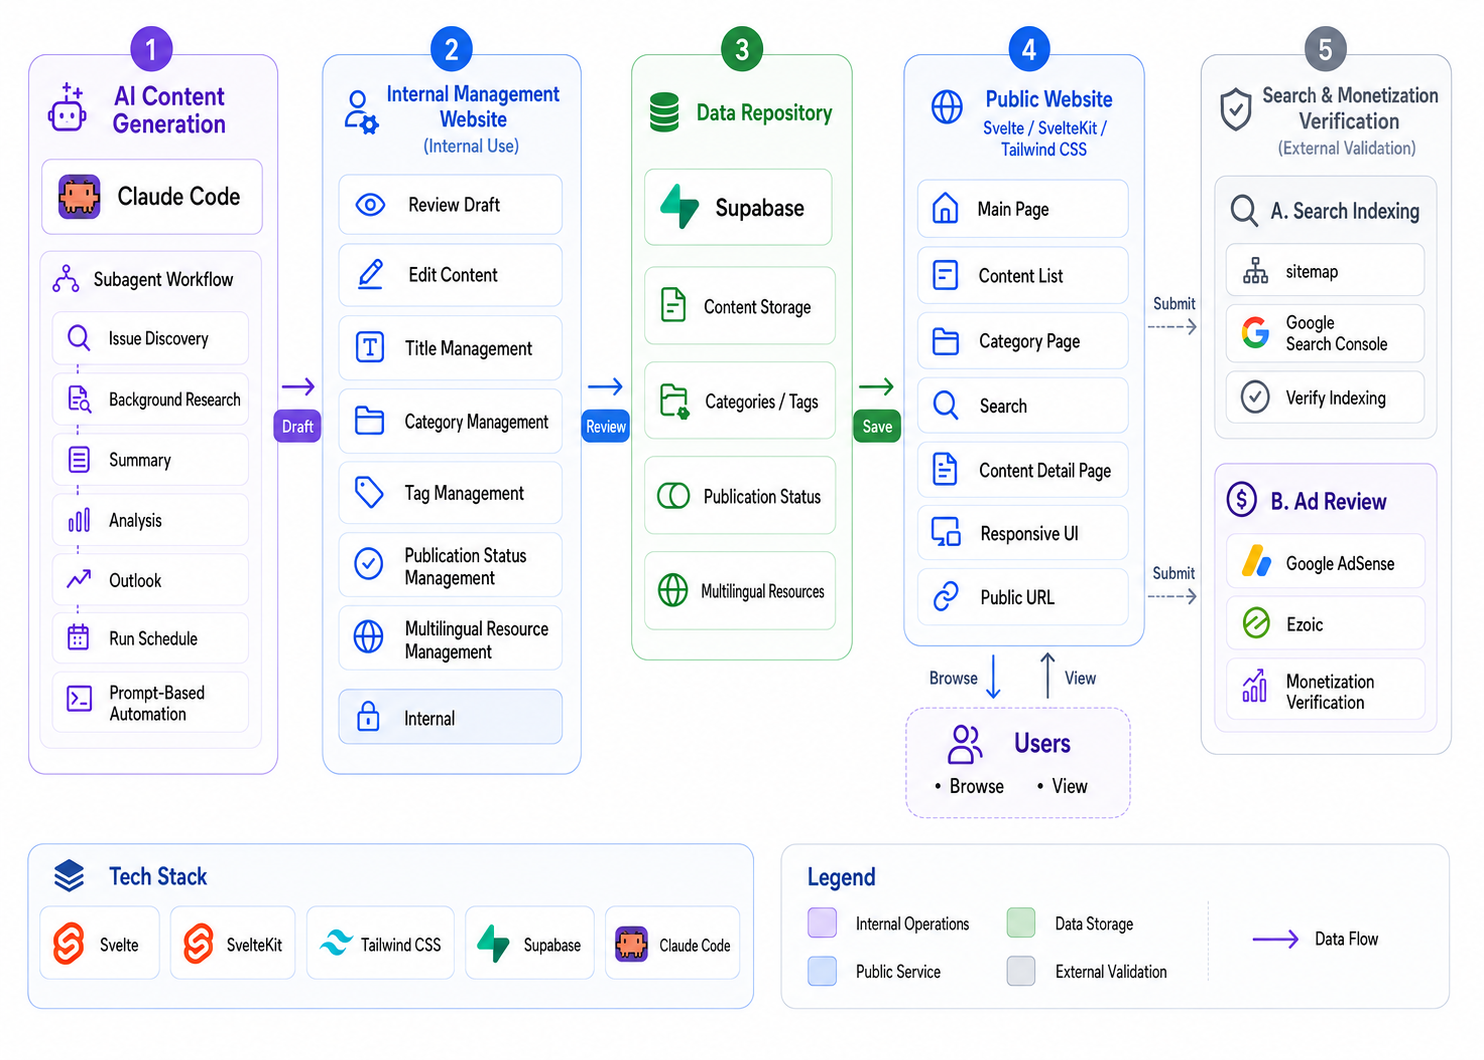Click the Subagent Workflow node icon
The width and height of the screenshot is (1484, 1060).
pos(66,279)
